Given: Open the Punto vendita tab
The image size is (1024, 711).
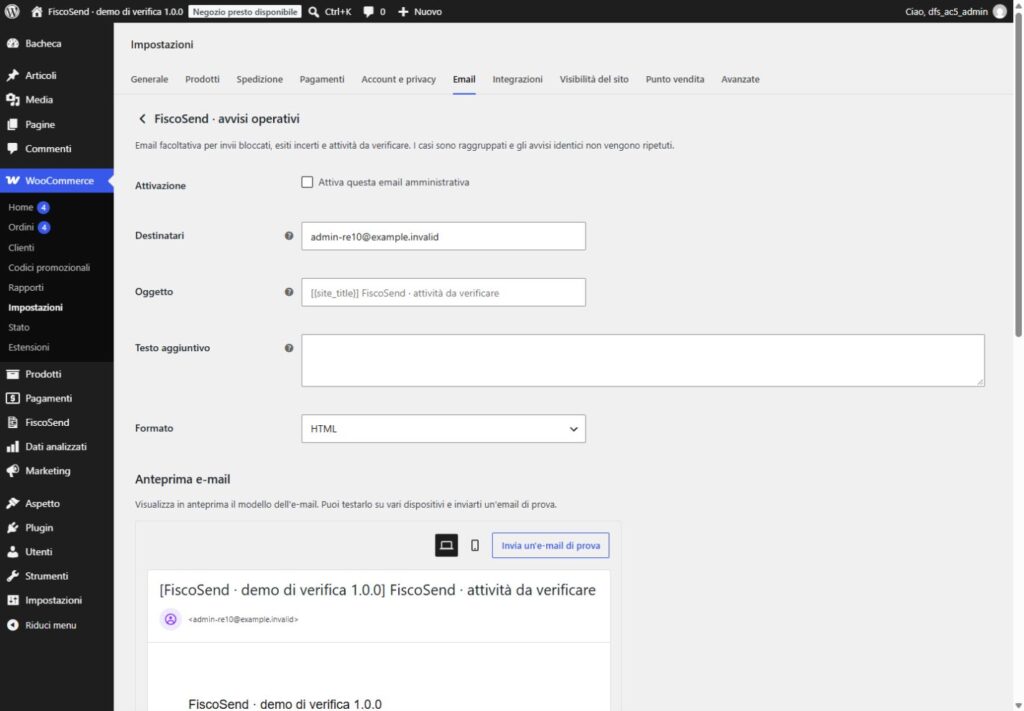Looking at the screenshot, I should pos(675,79).
